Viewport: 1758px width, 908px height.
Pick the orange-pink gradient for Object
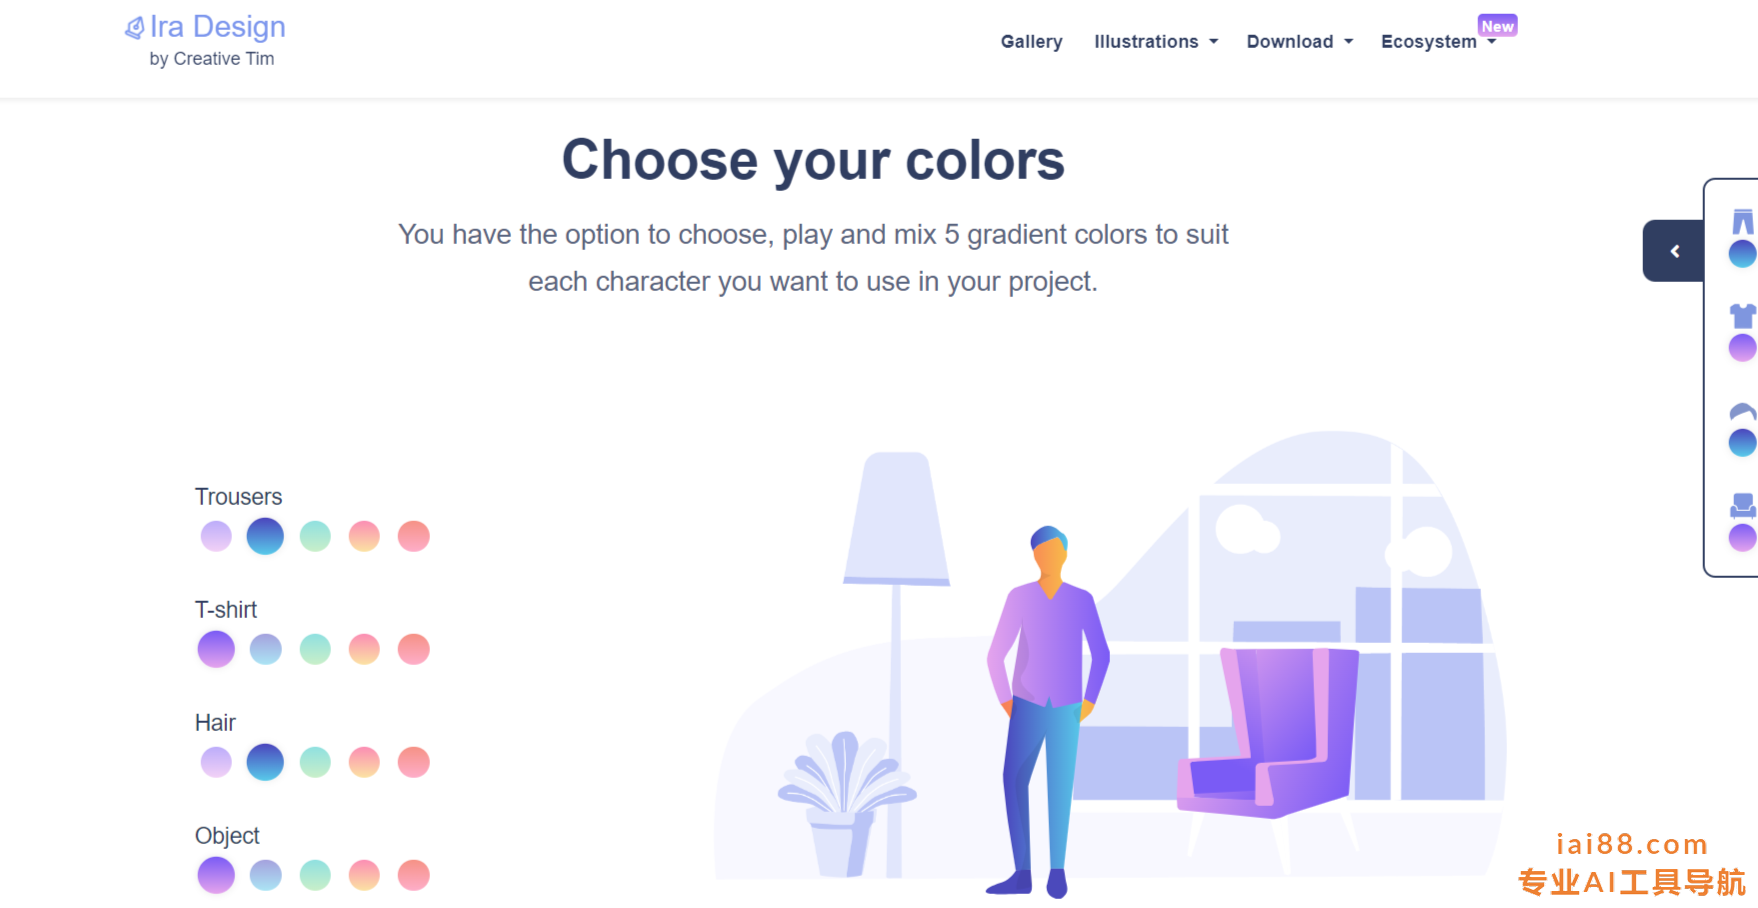(x=364, y=875)
